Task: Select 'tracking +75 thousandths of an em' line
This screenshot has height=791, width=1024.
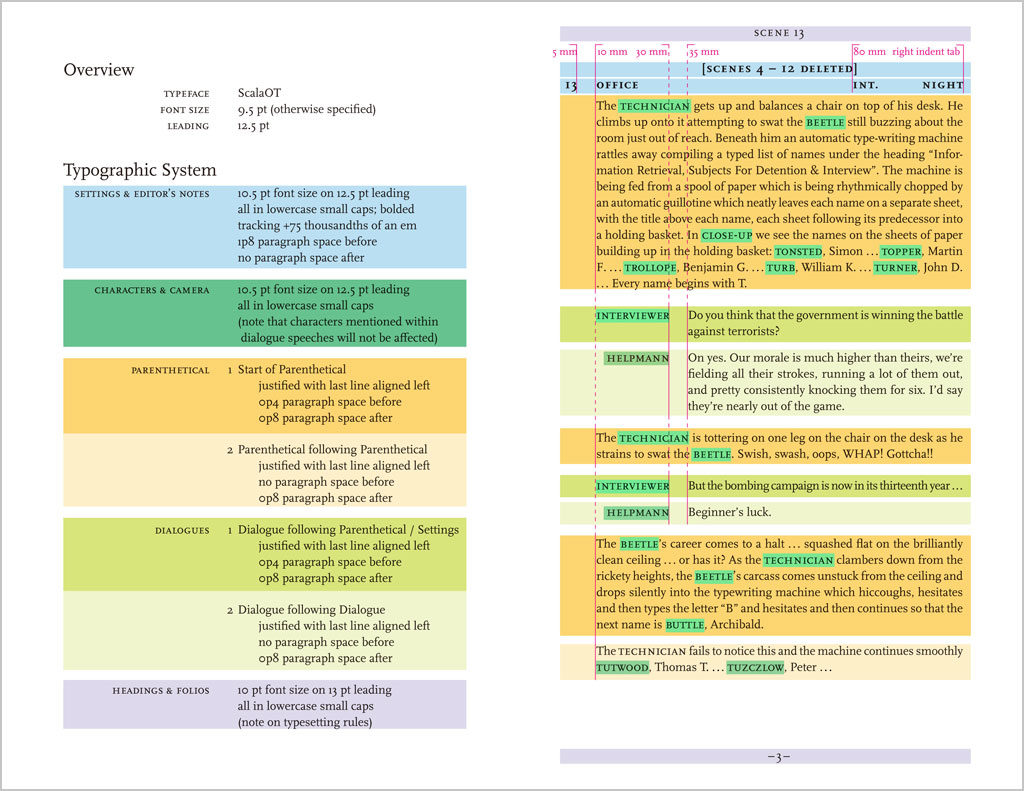Action: pyautogui.click(x=327, y=225)
